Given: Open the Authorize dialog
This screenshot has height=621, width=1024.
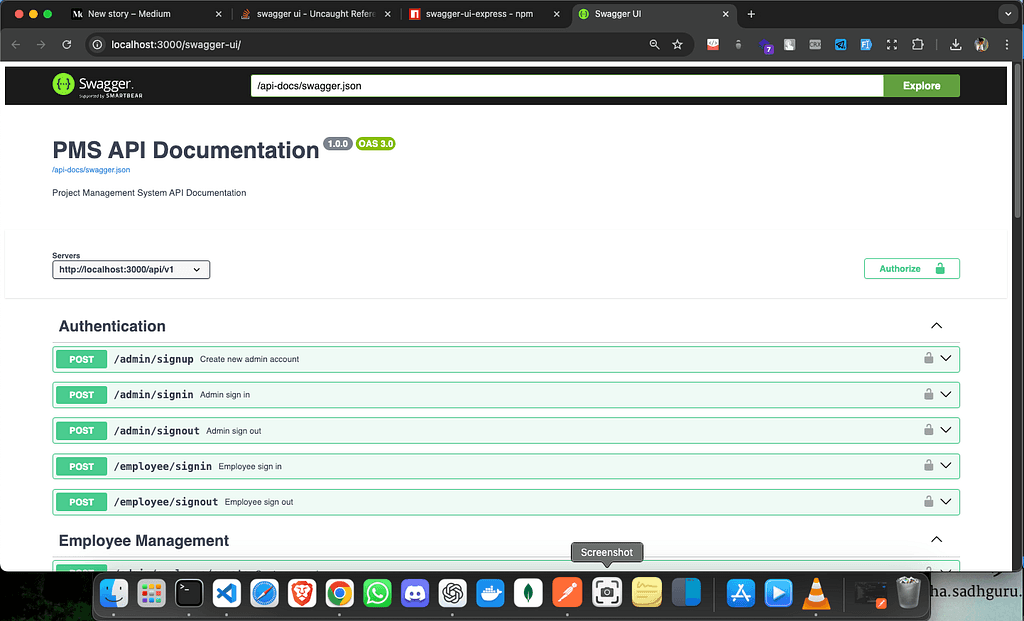Looking at the screenshot, I should (911, 268).
